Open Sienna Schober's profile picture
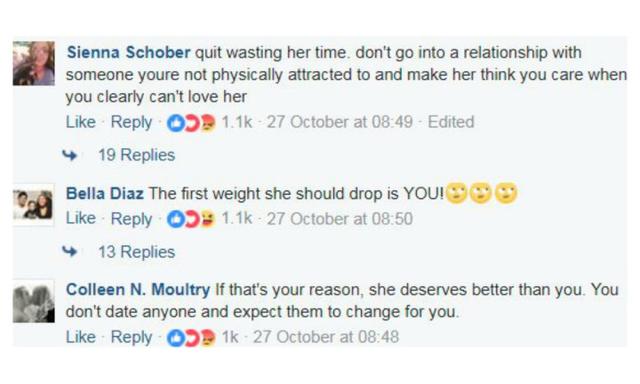 click(33, 63)
